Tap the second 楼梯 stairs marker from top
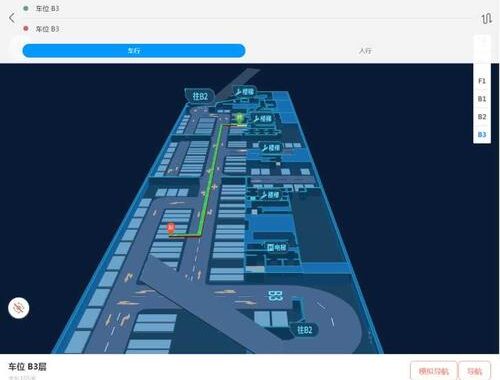This screenshot has height=380, width=500. [262, 119]
